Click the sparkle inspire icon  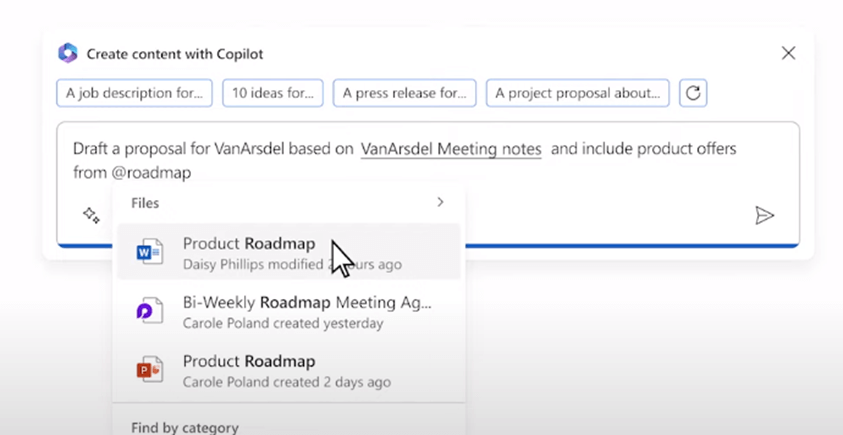[x=91, y=215]
